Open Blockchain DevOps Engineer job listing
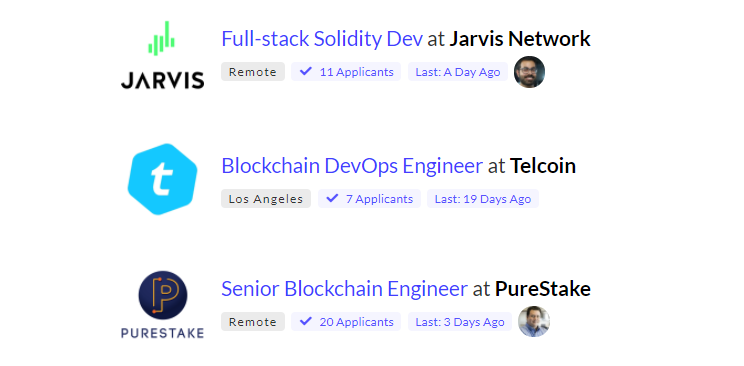The height and width of the screenshot is (366, 744). 352,166
